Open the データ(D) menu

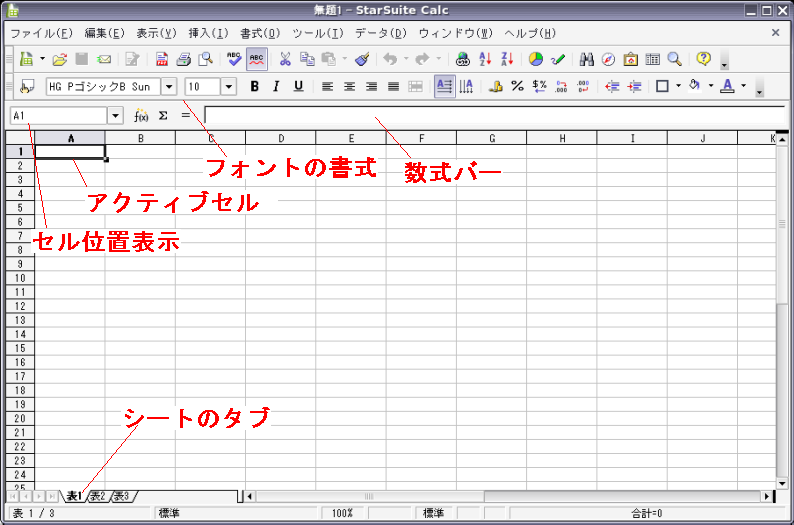(381, 33)
